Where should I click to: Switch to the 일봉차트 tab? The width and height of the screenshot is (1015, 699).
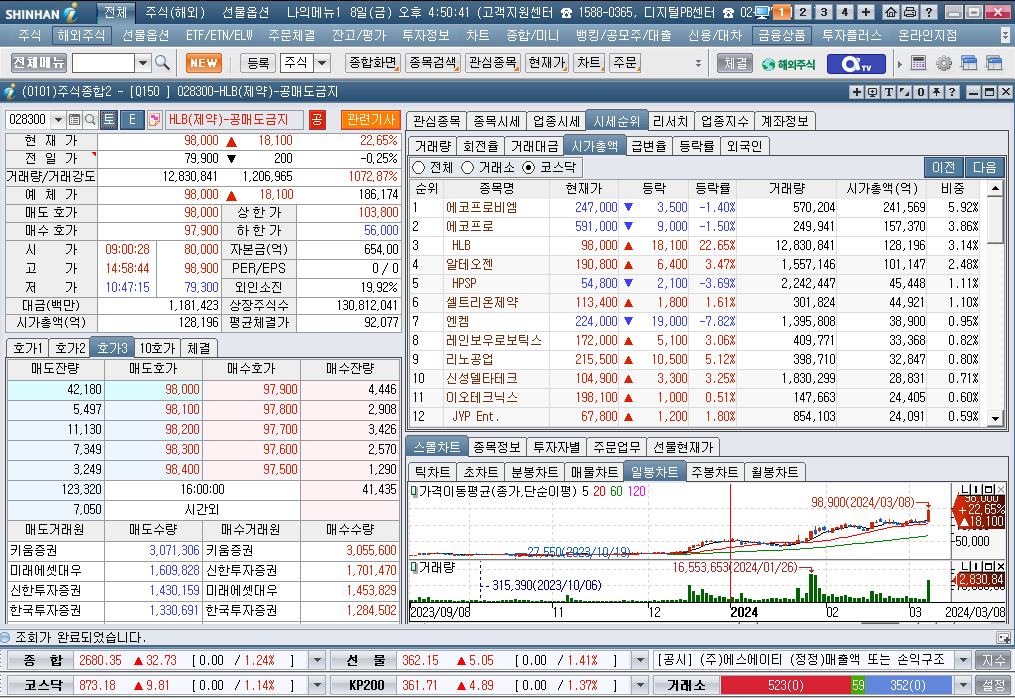tap(654, 472)
